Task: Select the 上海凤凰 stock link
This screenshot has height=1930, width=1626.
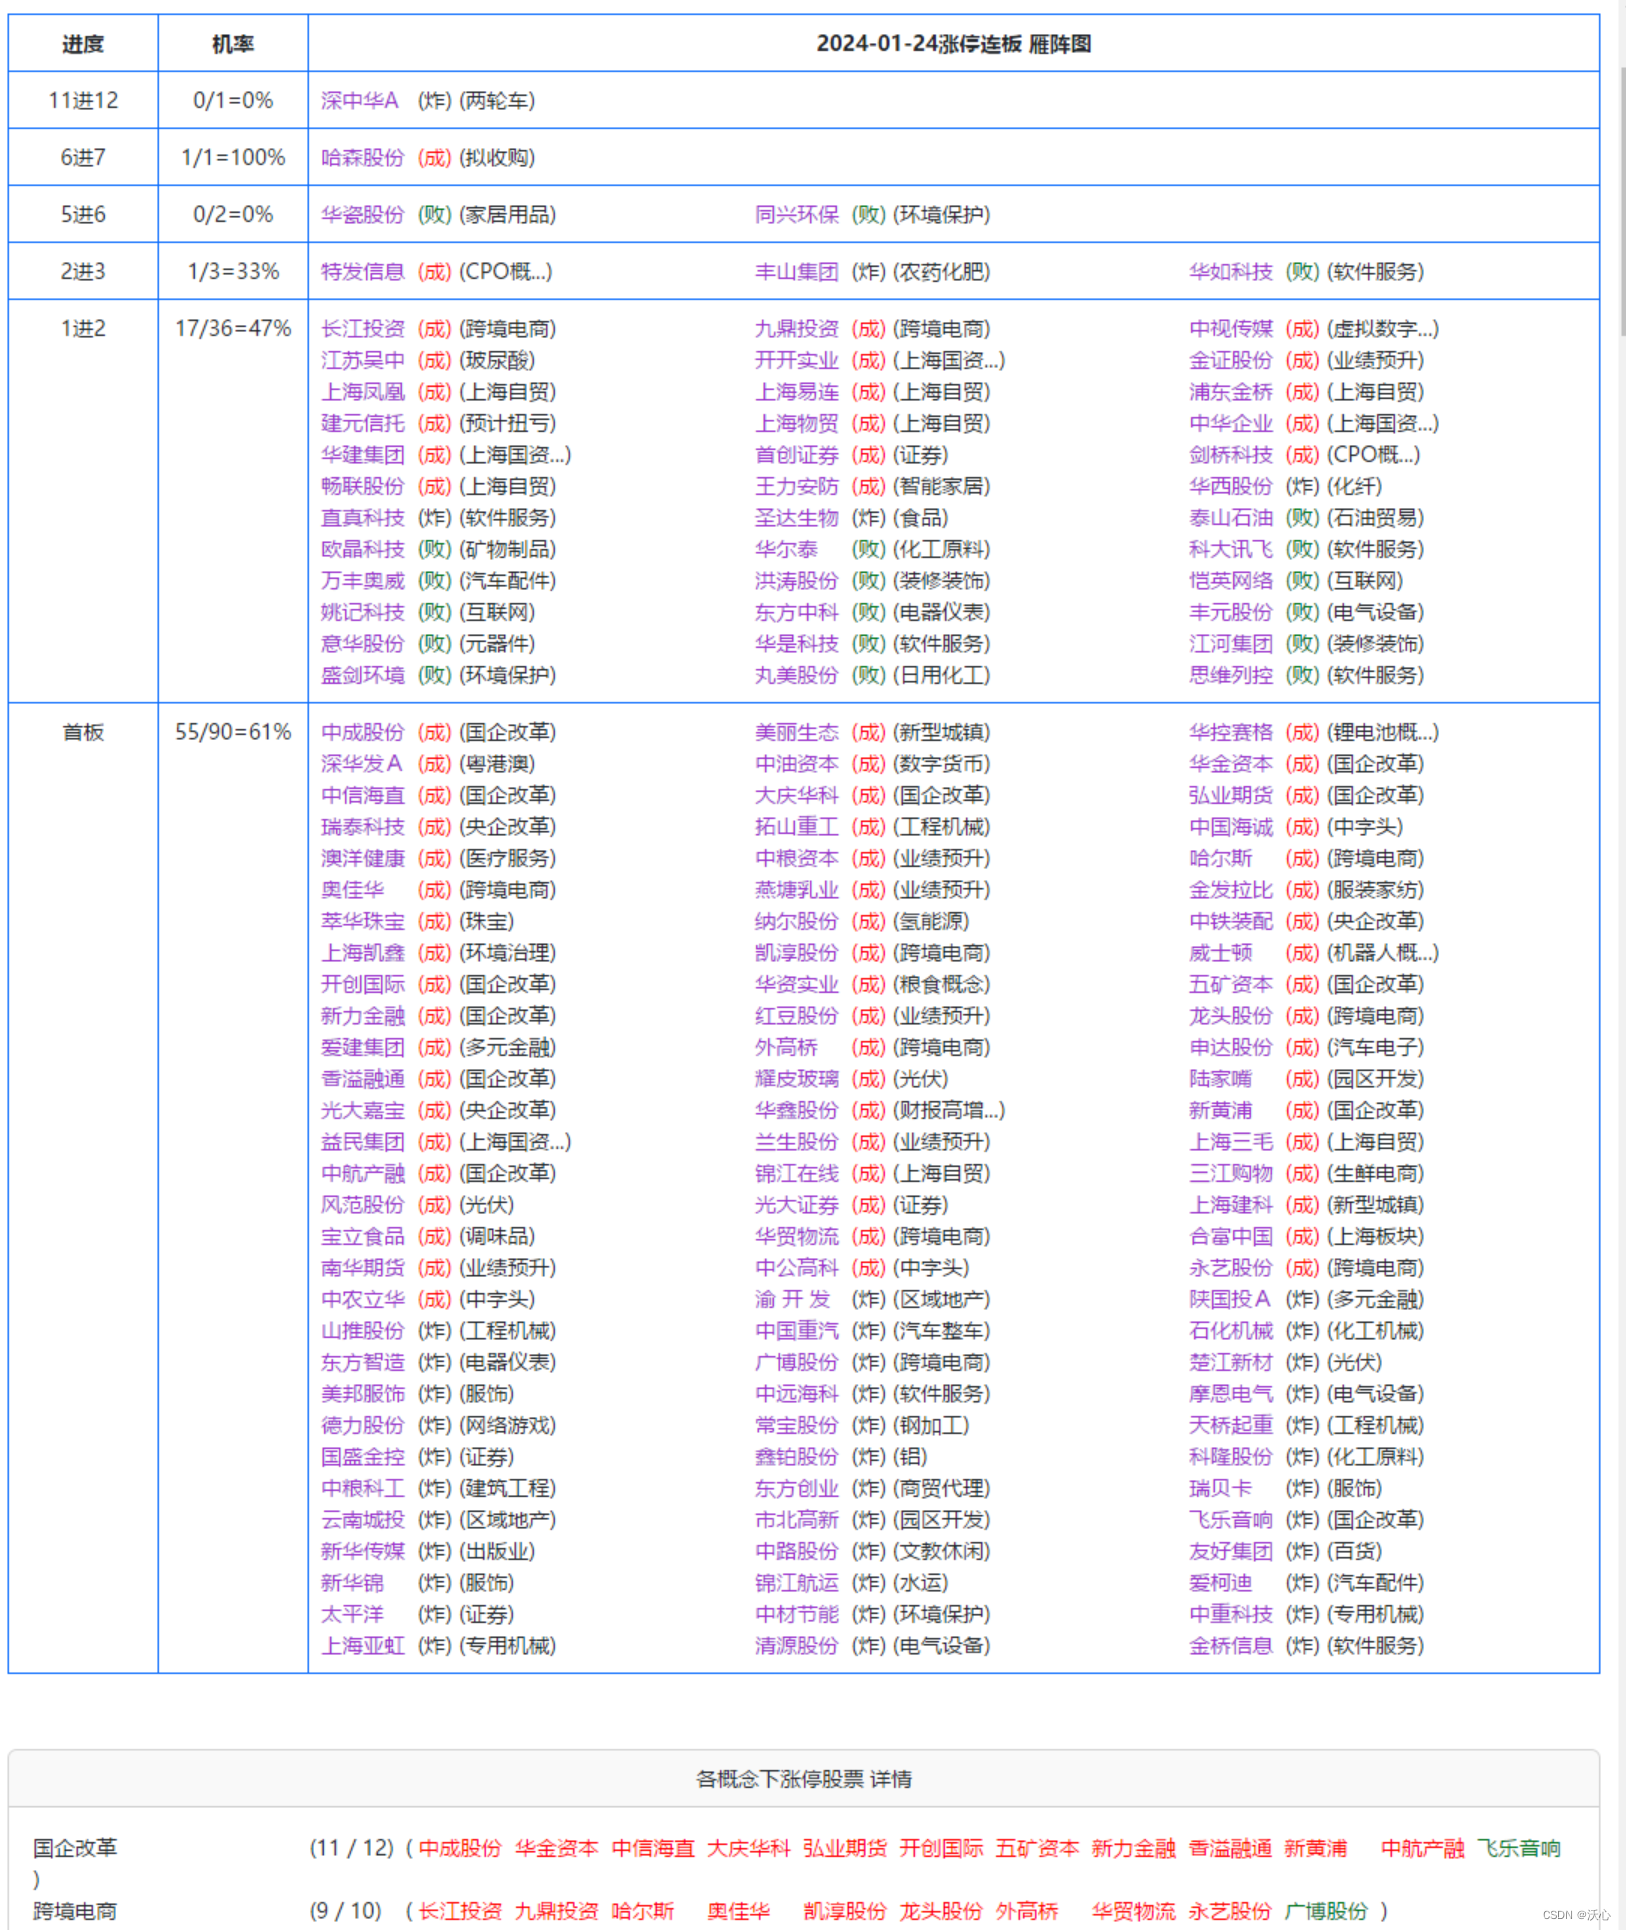Action: coord(362,392)
